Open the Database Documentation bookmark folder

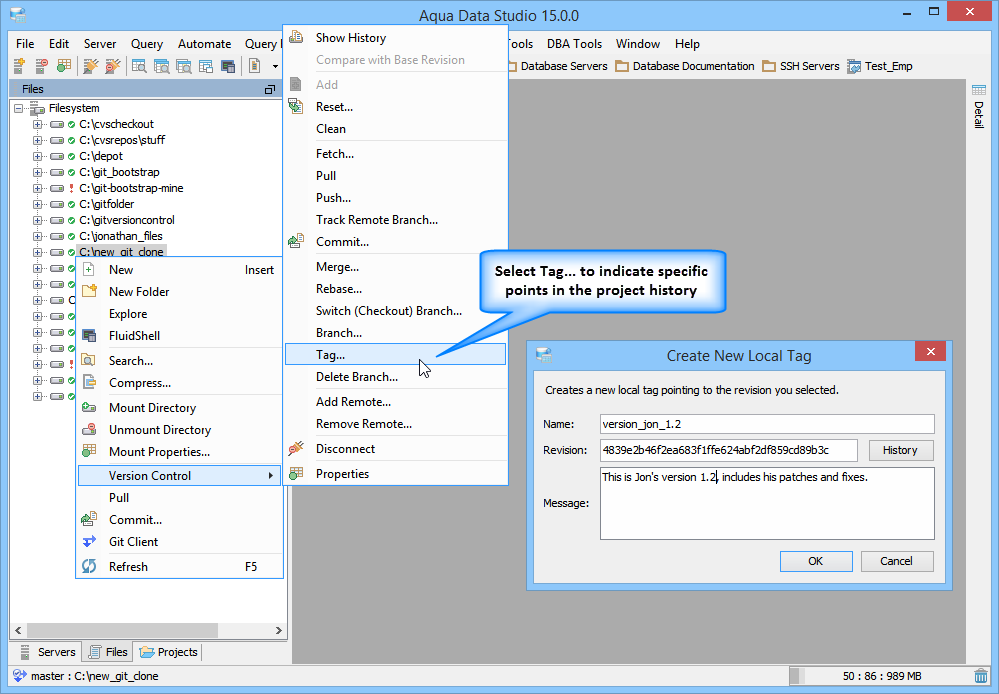(x=685, y=66)
